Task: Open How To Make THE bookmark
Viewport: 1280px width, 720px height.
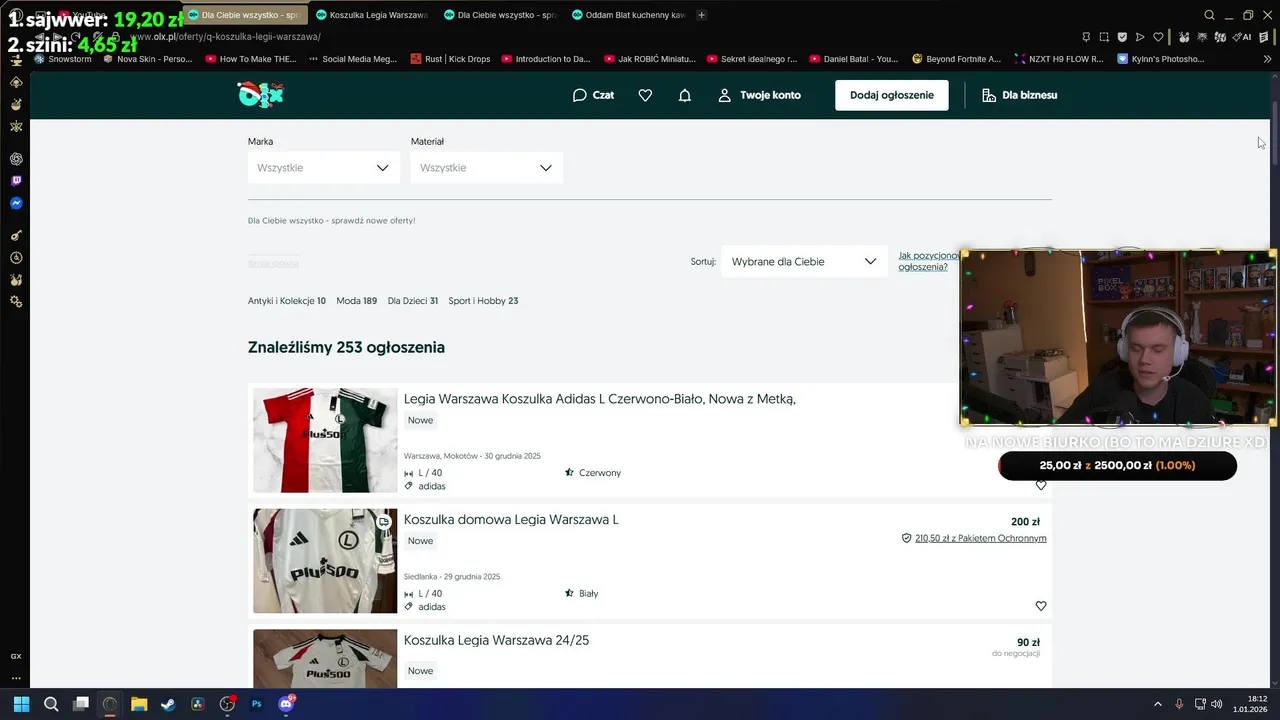Action: tap(251, 59)
